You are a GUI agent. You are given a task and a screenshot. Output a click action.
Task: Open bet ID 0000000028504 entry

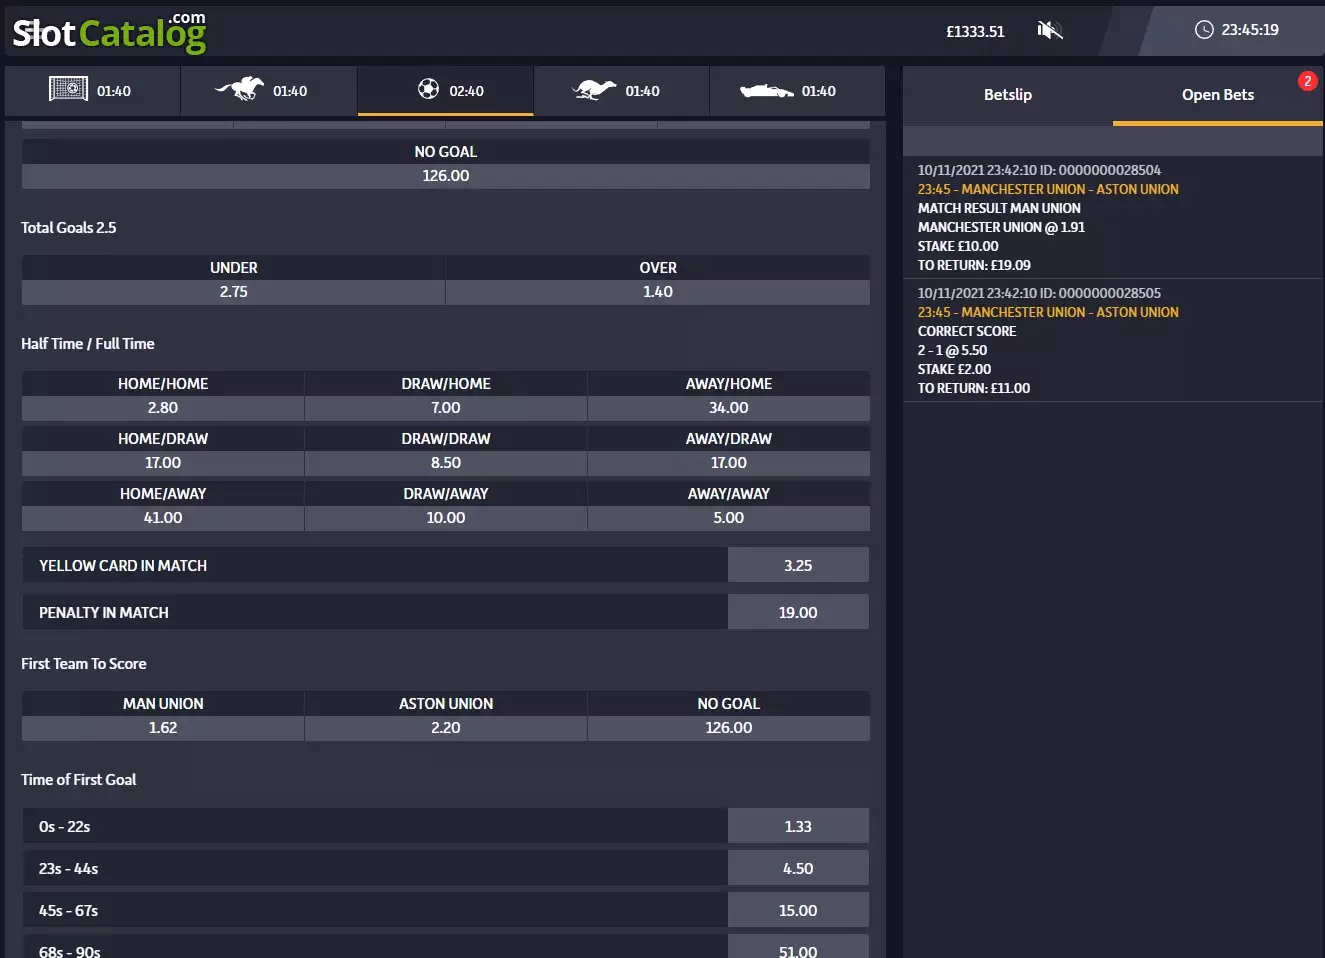pyautogui.click(x=1113, y=217)
